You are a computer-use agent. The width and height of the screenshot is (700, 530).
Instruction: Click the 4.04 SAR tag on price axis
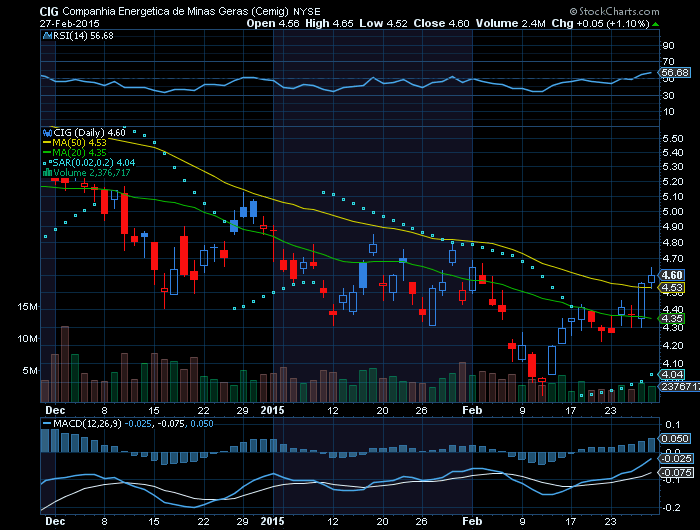[x=672, y=375]
